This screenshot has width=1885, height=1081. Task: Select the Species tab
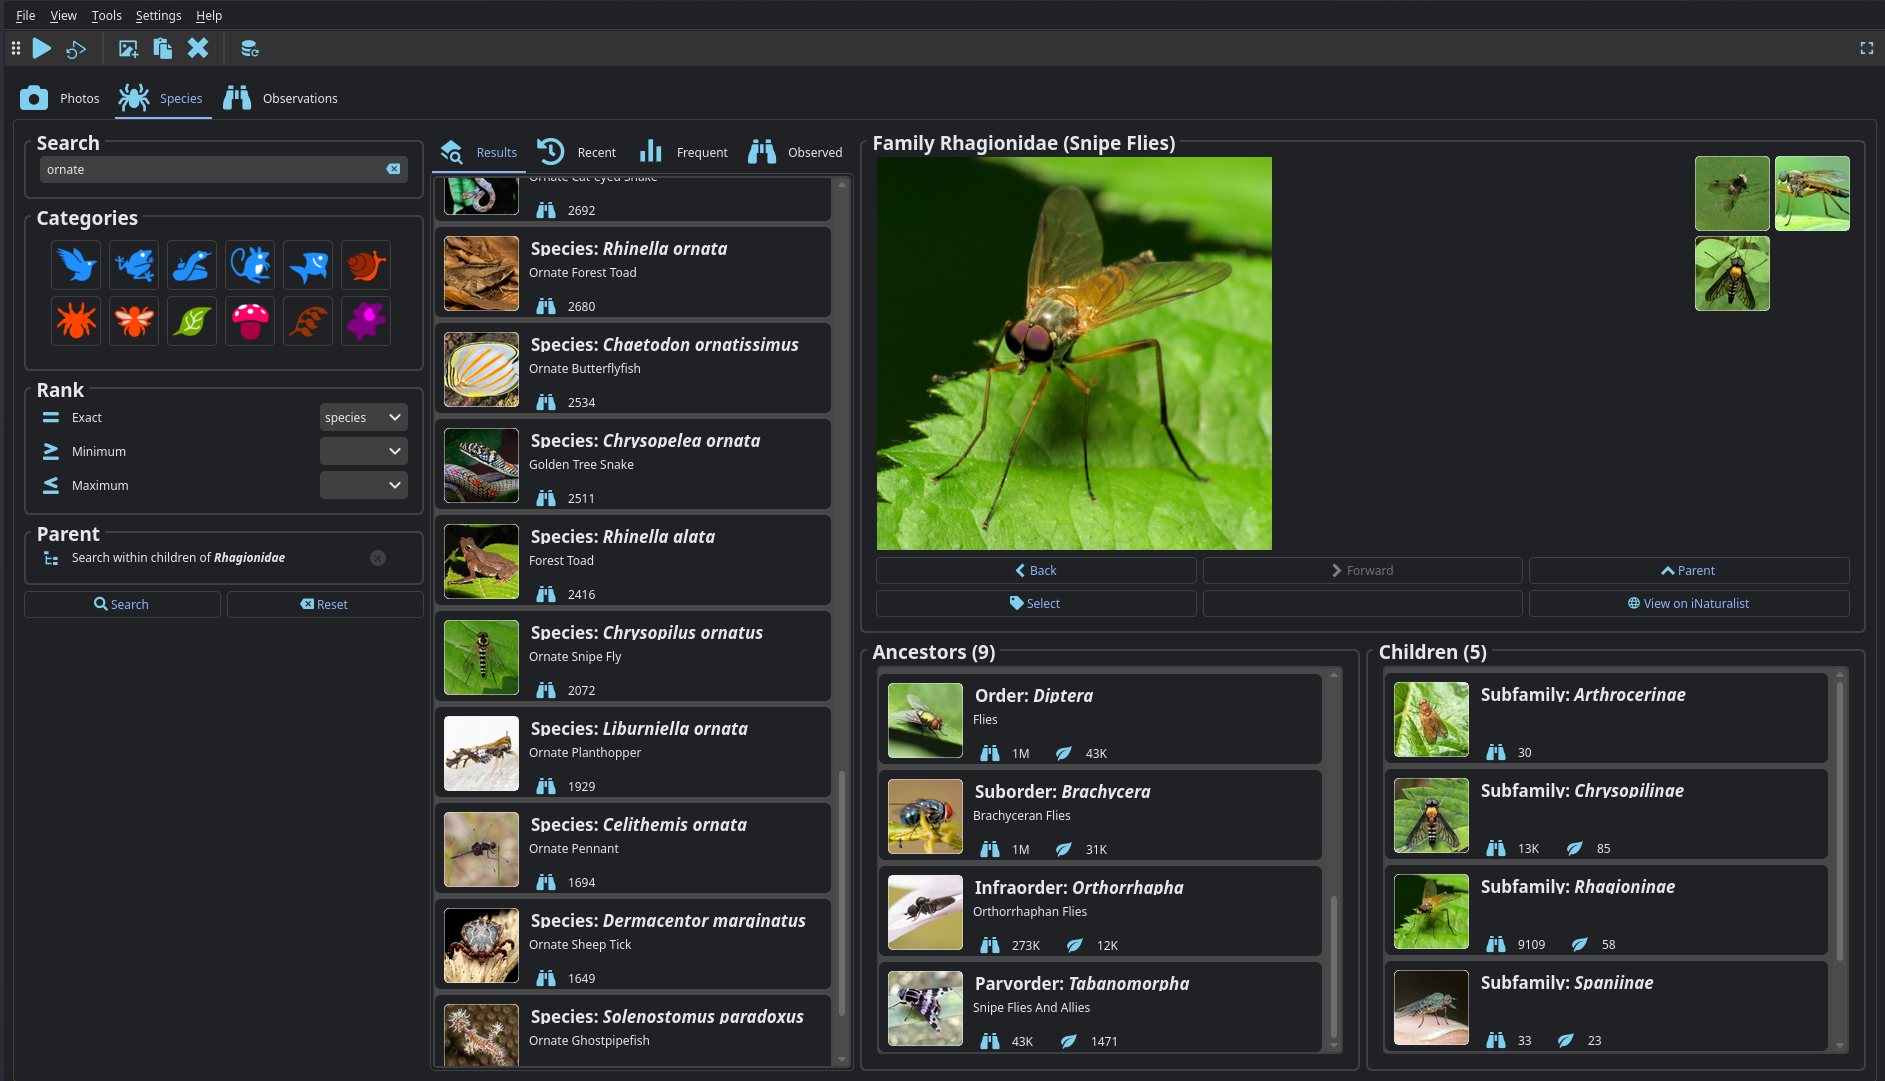coord(161,98)
